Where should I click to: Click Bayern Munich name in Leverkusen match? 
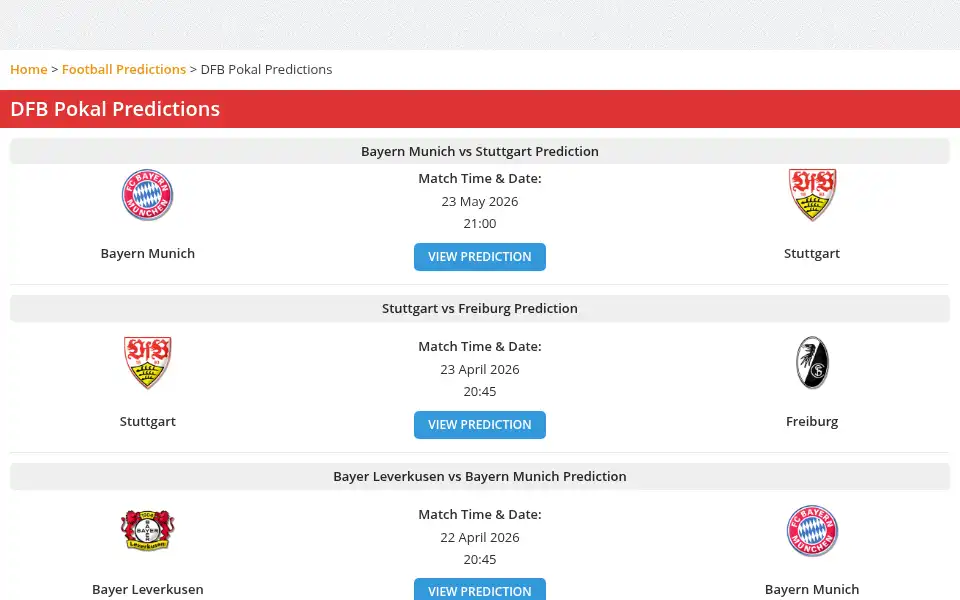pyautogui.click(x=812, y=589)
